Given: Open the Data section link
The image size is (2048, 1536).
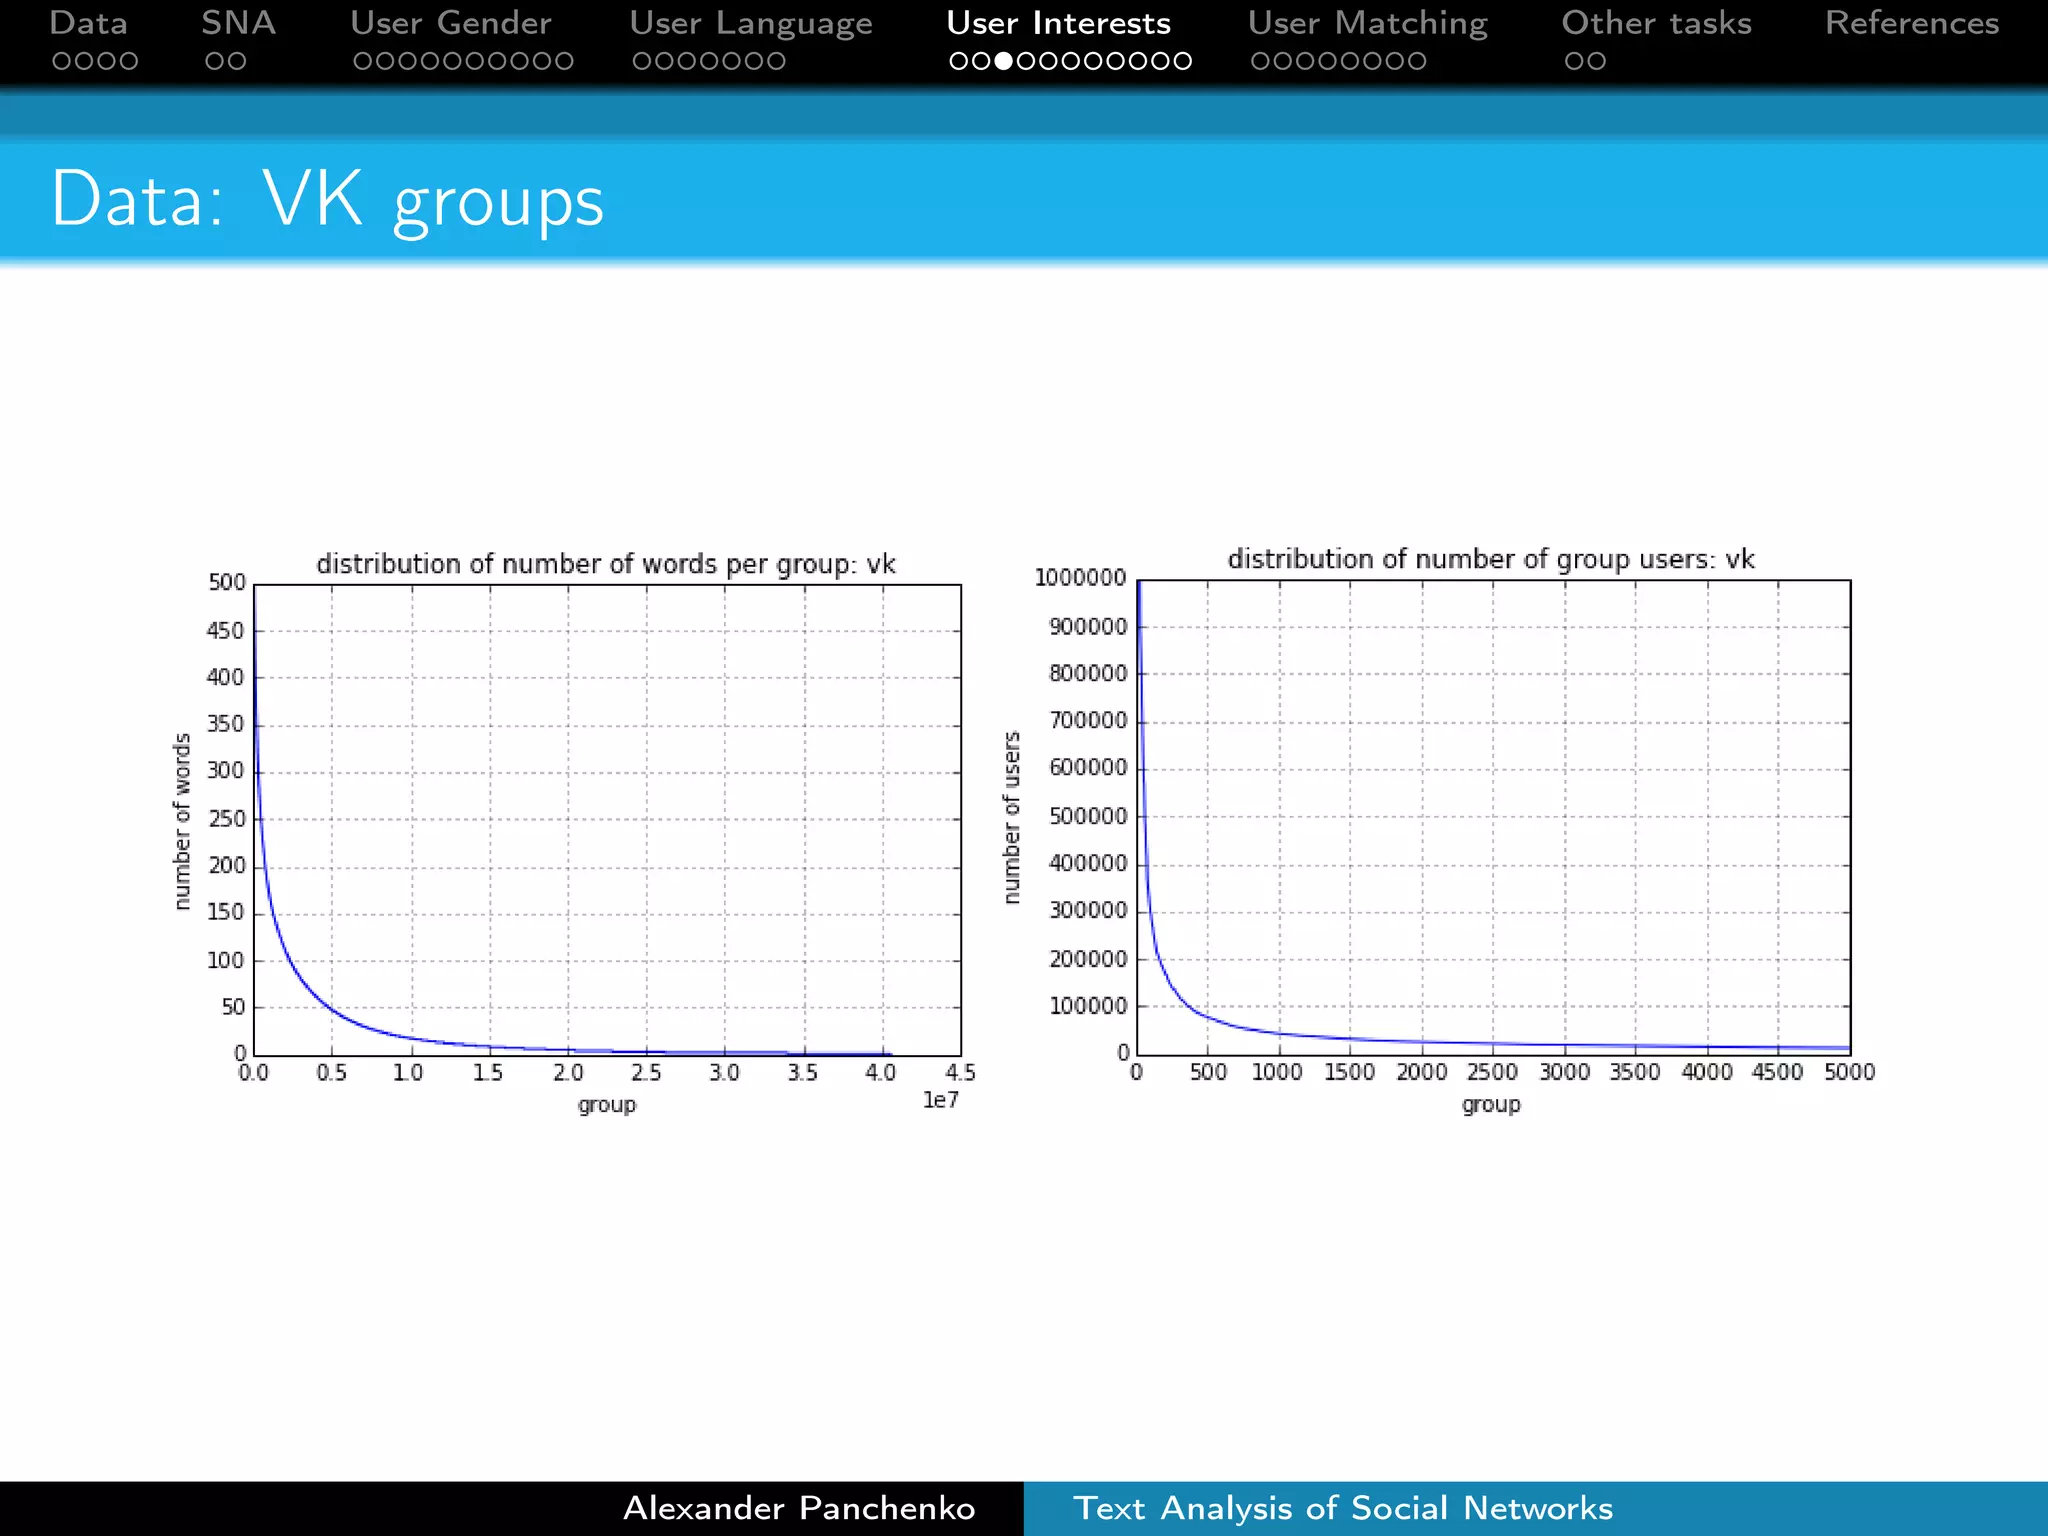Looking at the screenshot, I should pos(88,23).
